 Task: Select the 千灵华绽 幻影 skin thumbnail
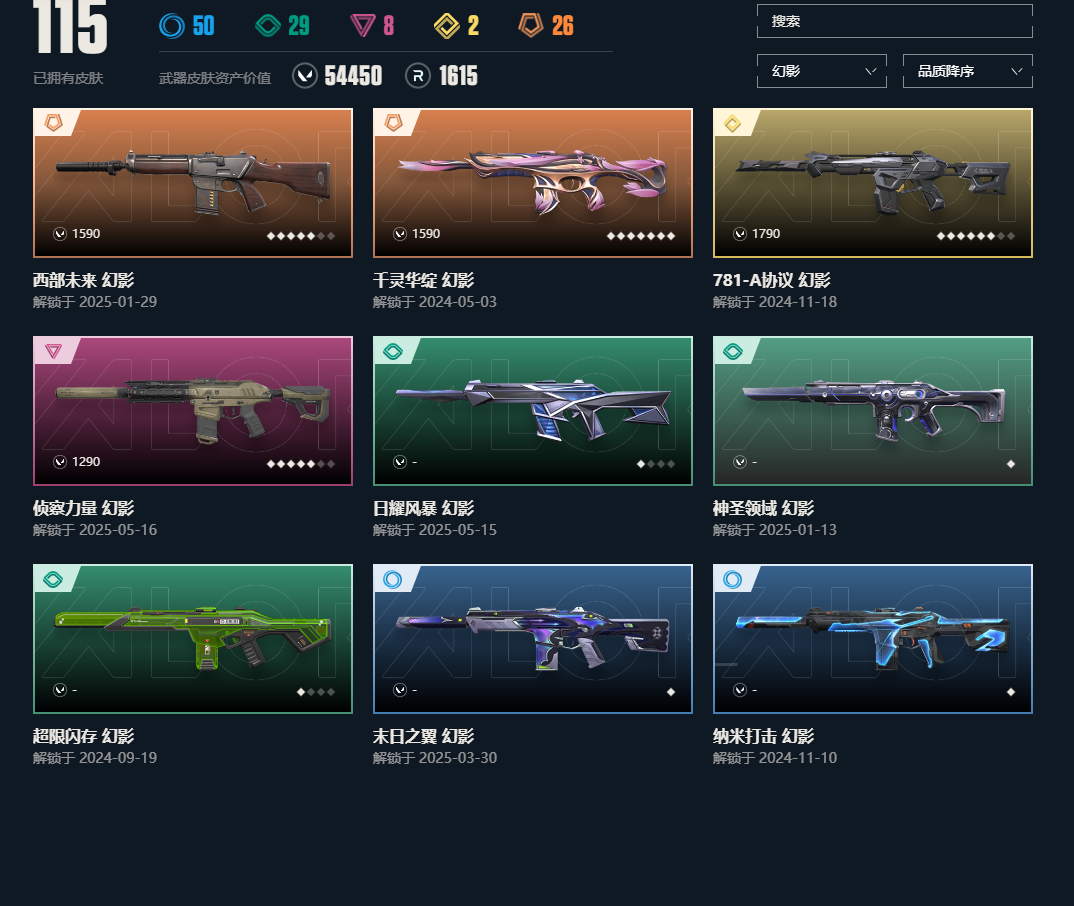(x=532, y=183)
